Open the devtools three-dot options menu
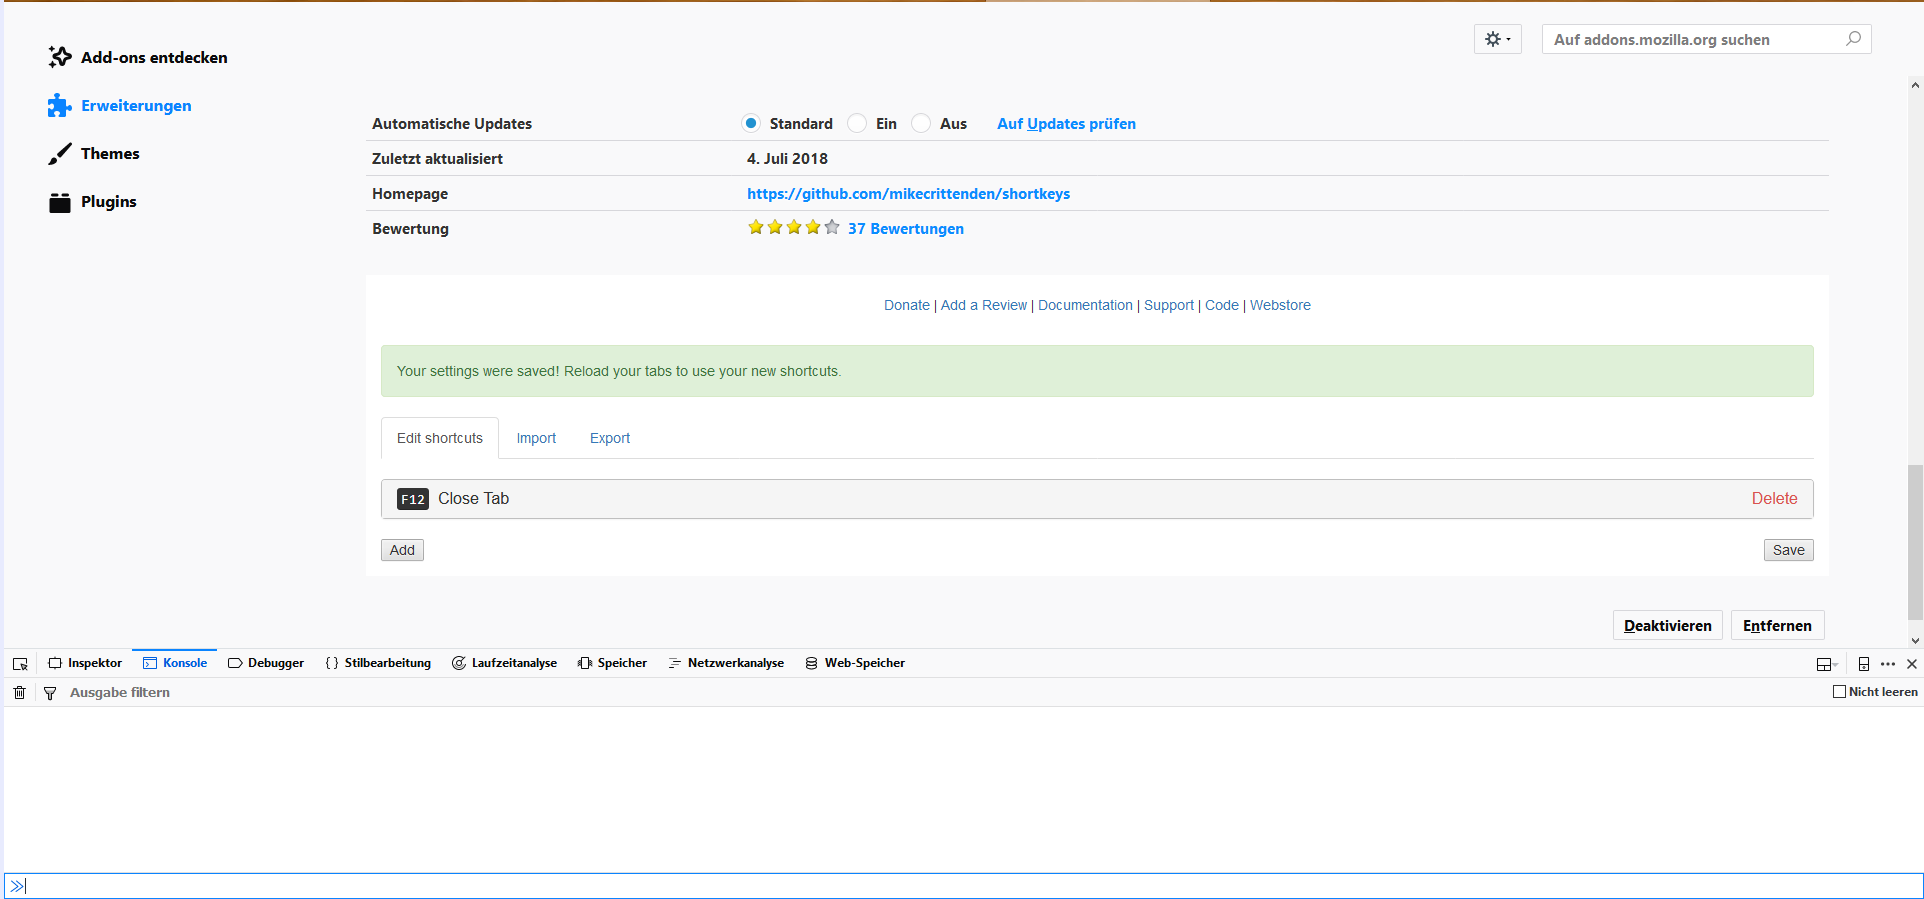 coord(1888,664)
